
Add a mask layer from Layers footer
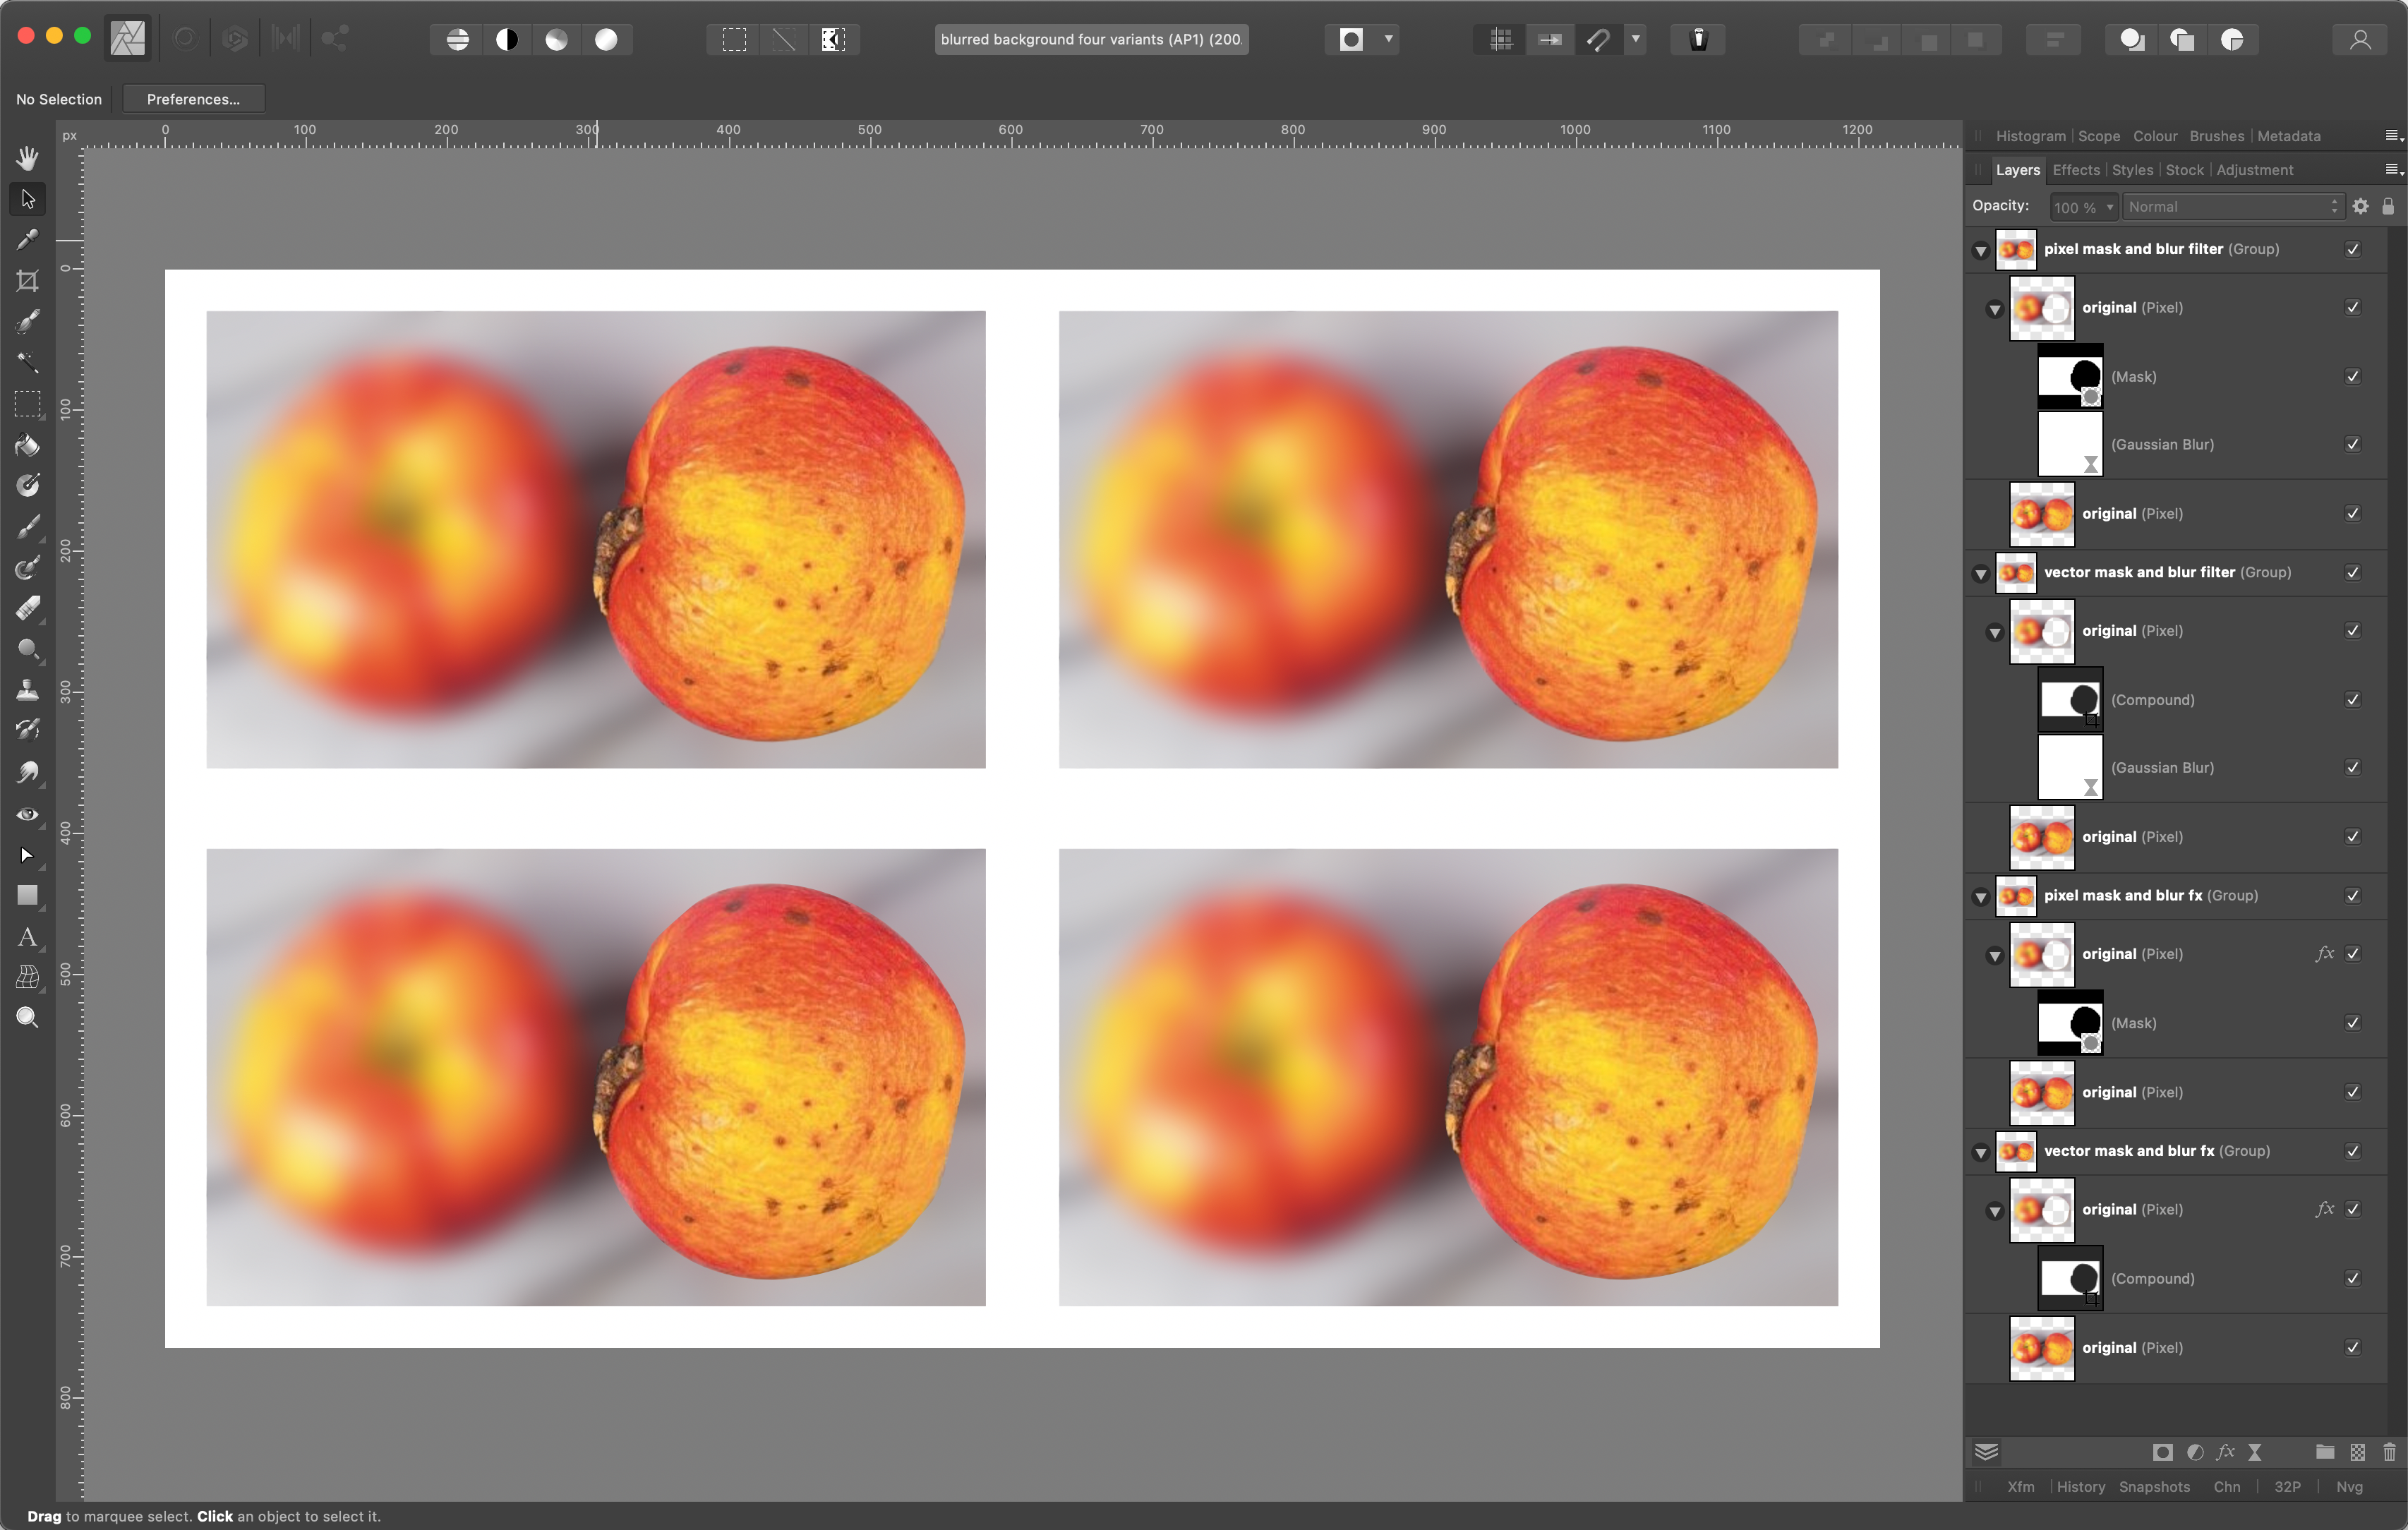pyautogui.click(x=2162, y=1452)
